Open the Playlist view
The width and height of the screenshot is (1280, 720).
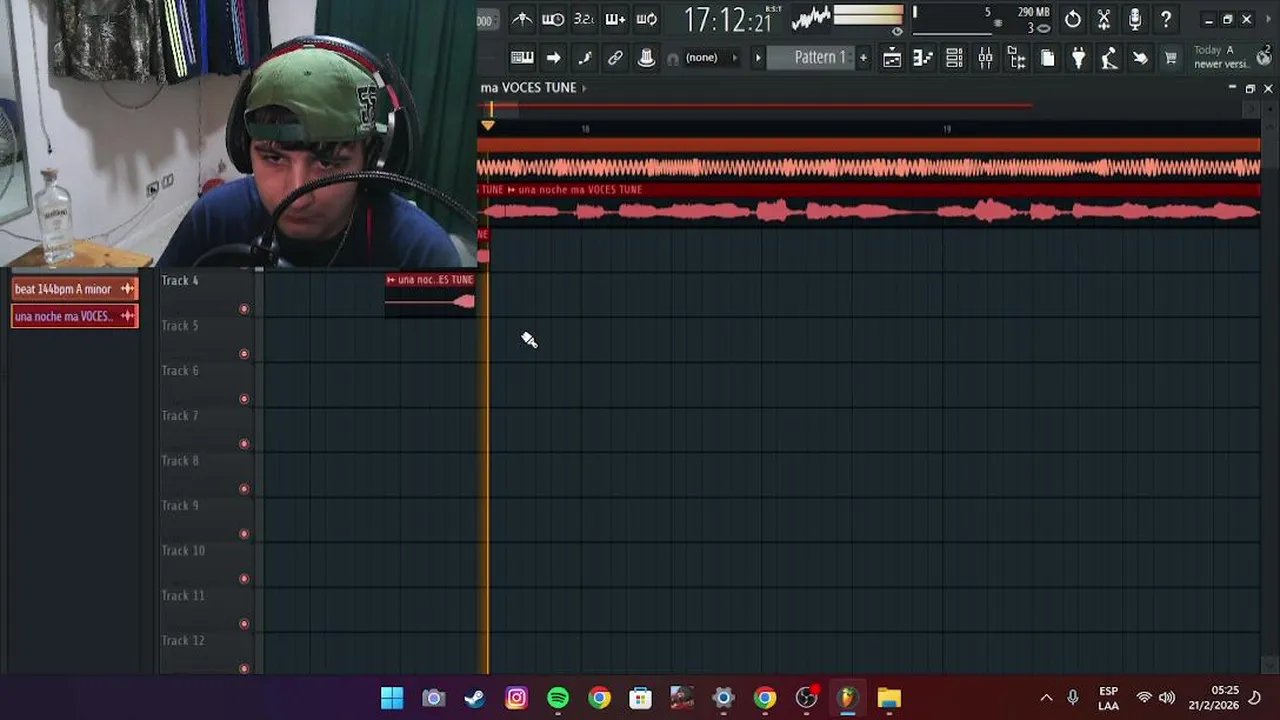click(892, 58)
